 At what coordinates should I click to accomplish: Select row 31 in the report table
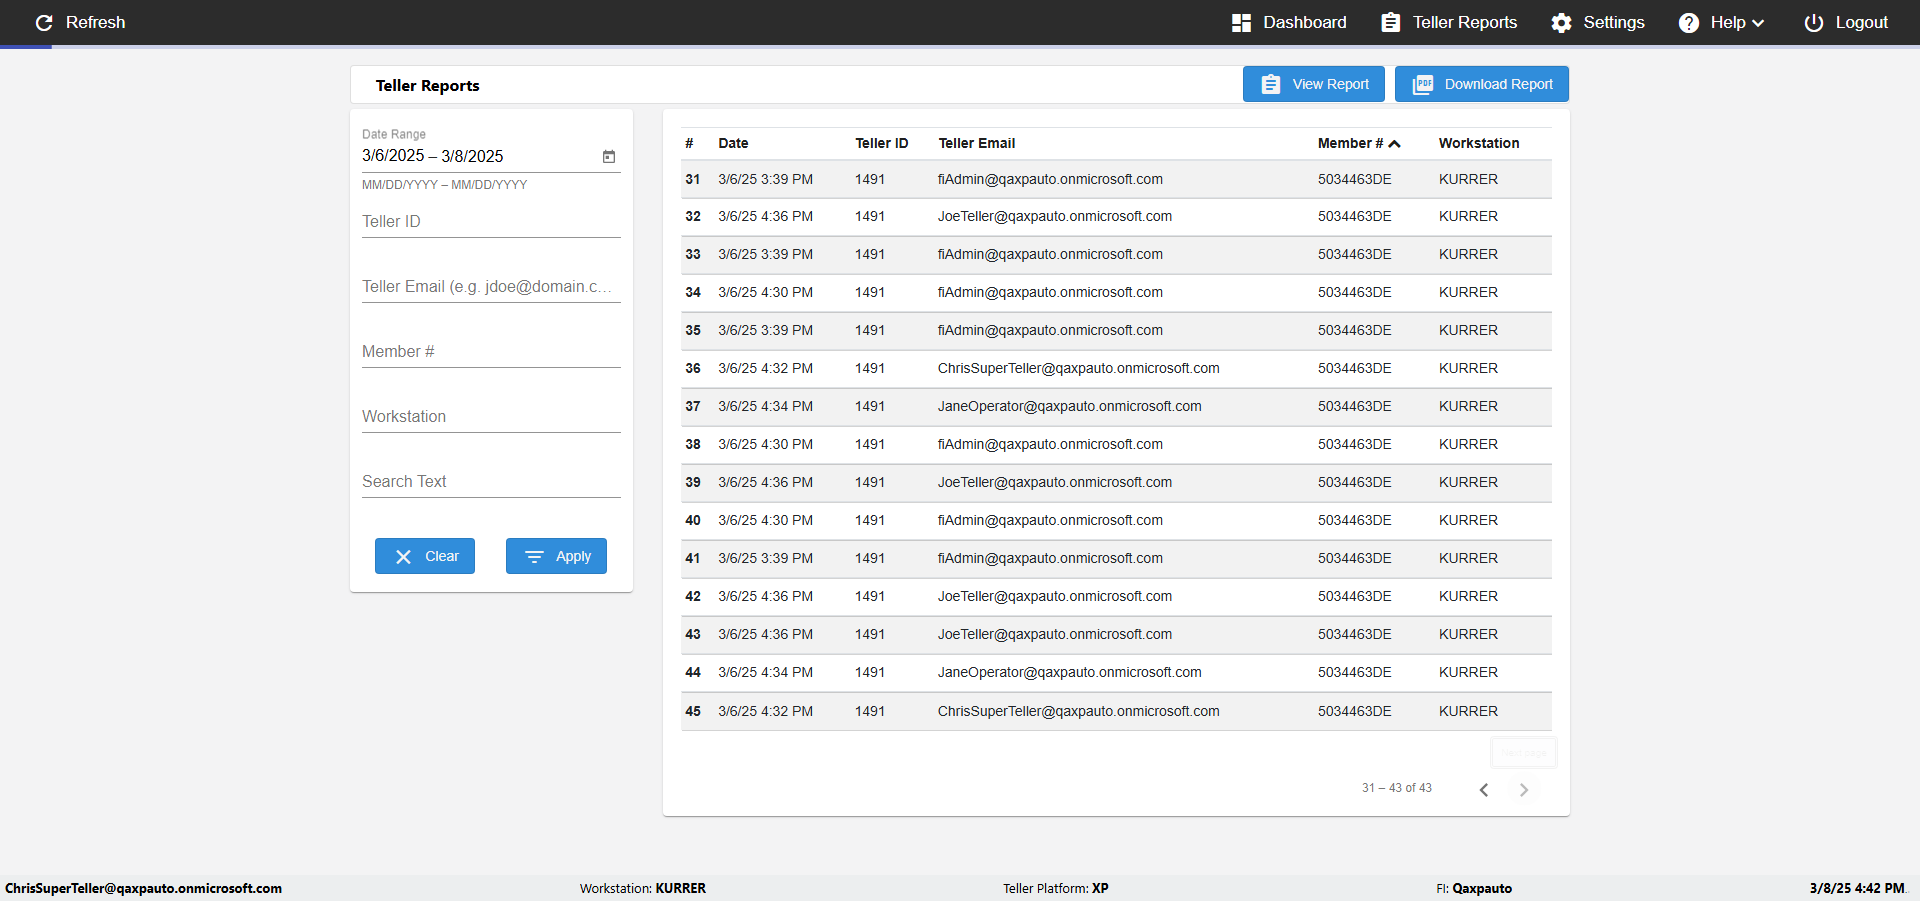[x=1116, y=179]
